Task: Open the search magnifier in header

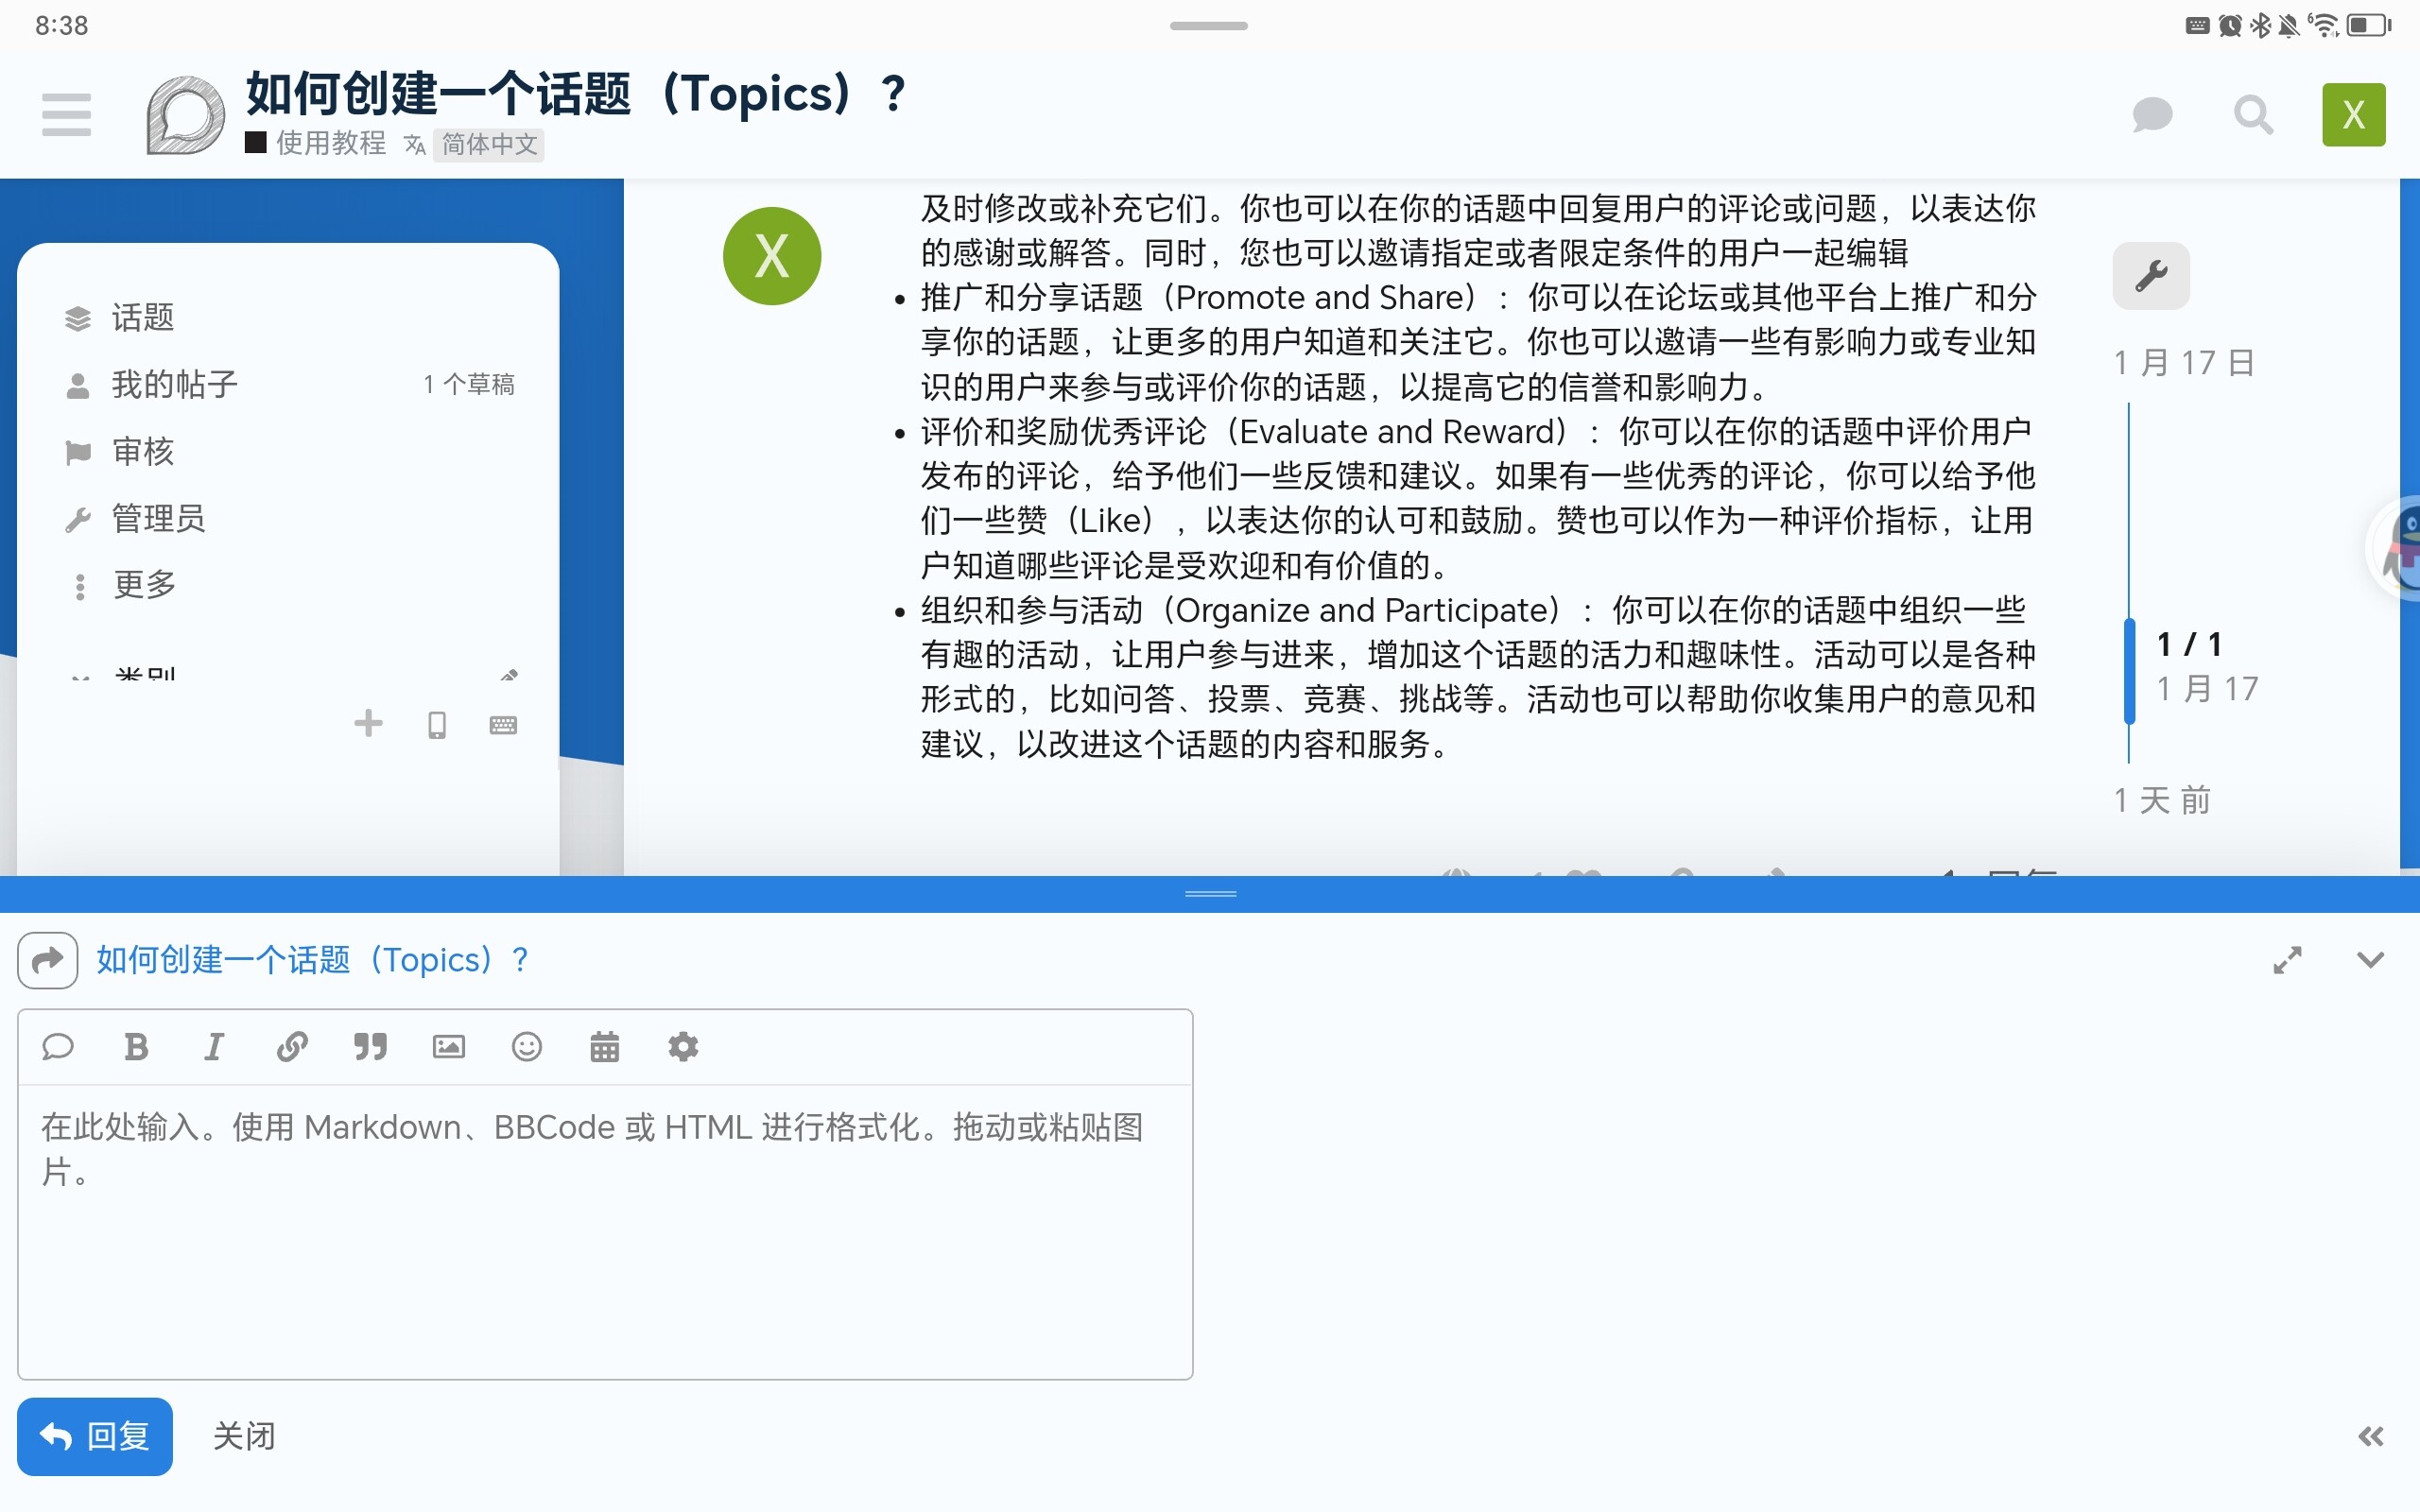Action: point(2252,115)
